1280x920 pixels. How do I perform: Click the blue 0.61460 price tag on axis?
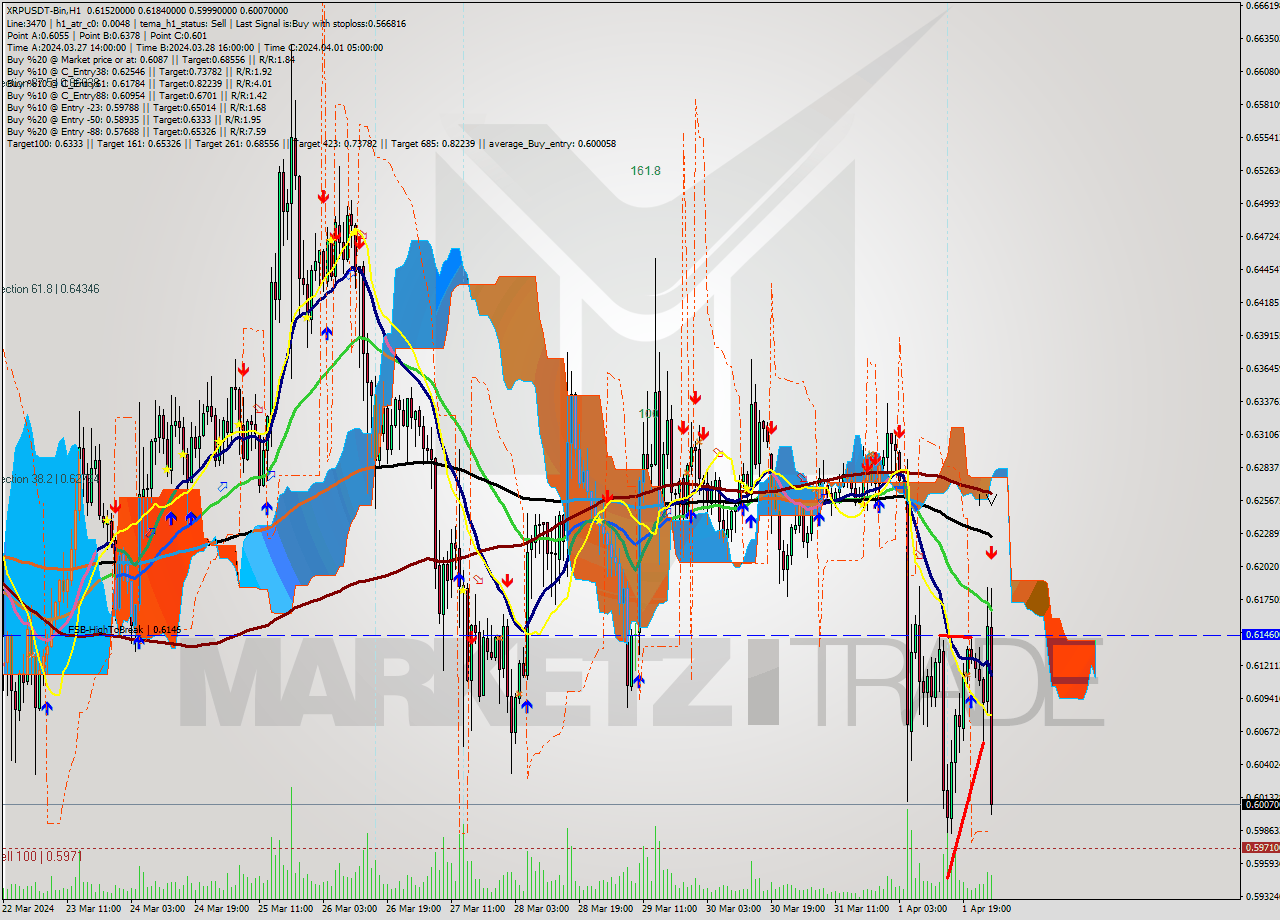point(1259,635)
